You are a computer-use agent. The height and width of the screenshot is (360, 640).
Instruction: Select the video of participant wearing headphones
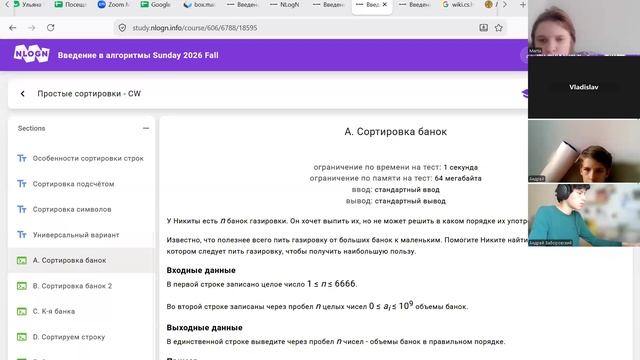point(584,215)
